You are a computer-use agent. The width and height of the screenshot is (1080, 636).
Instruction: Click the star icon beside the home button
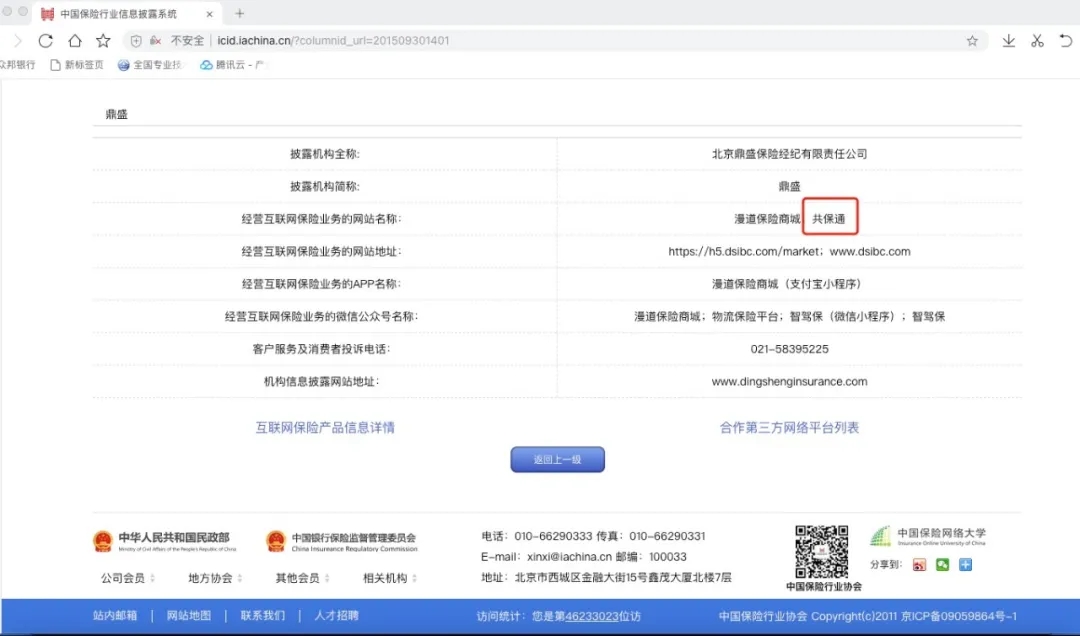coord(103,41)
